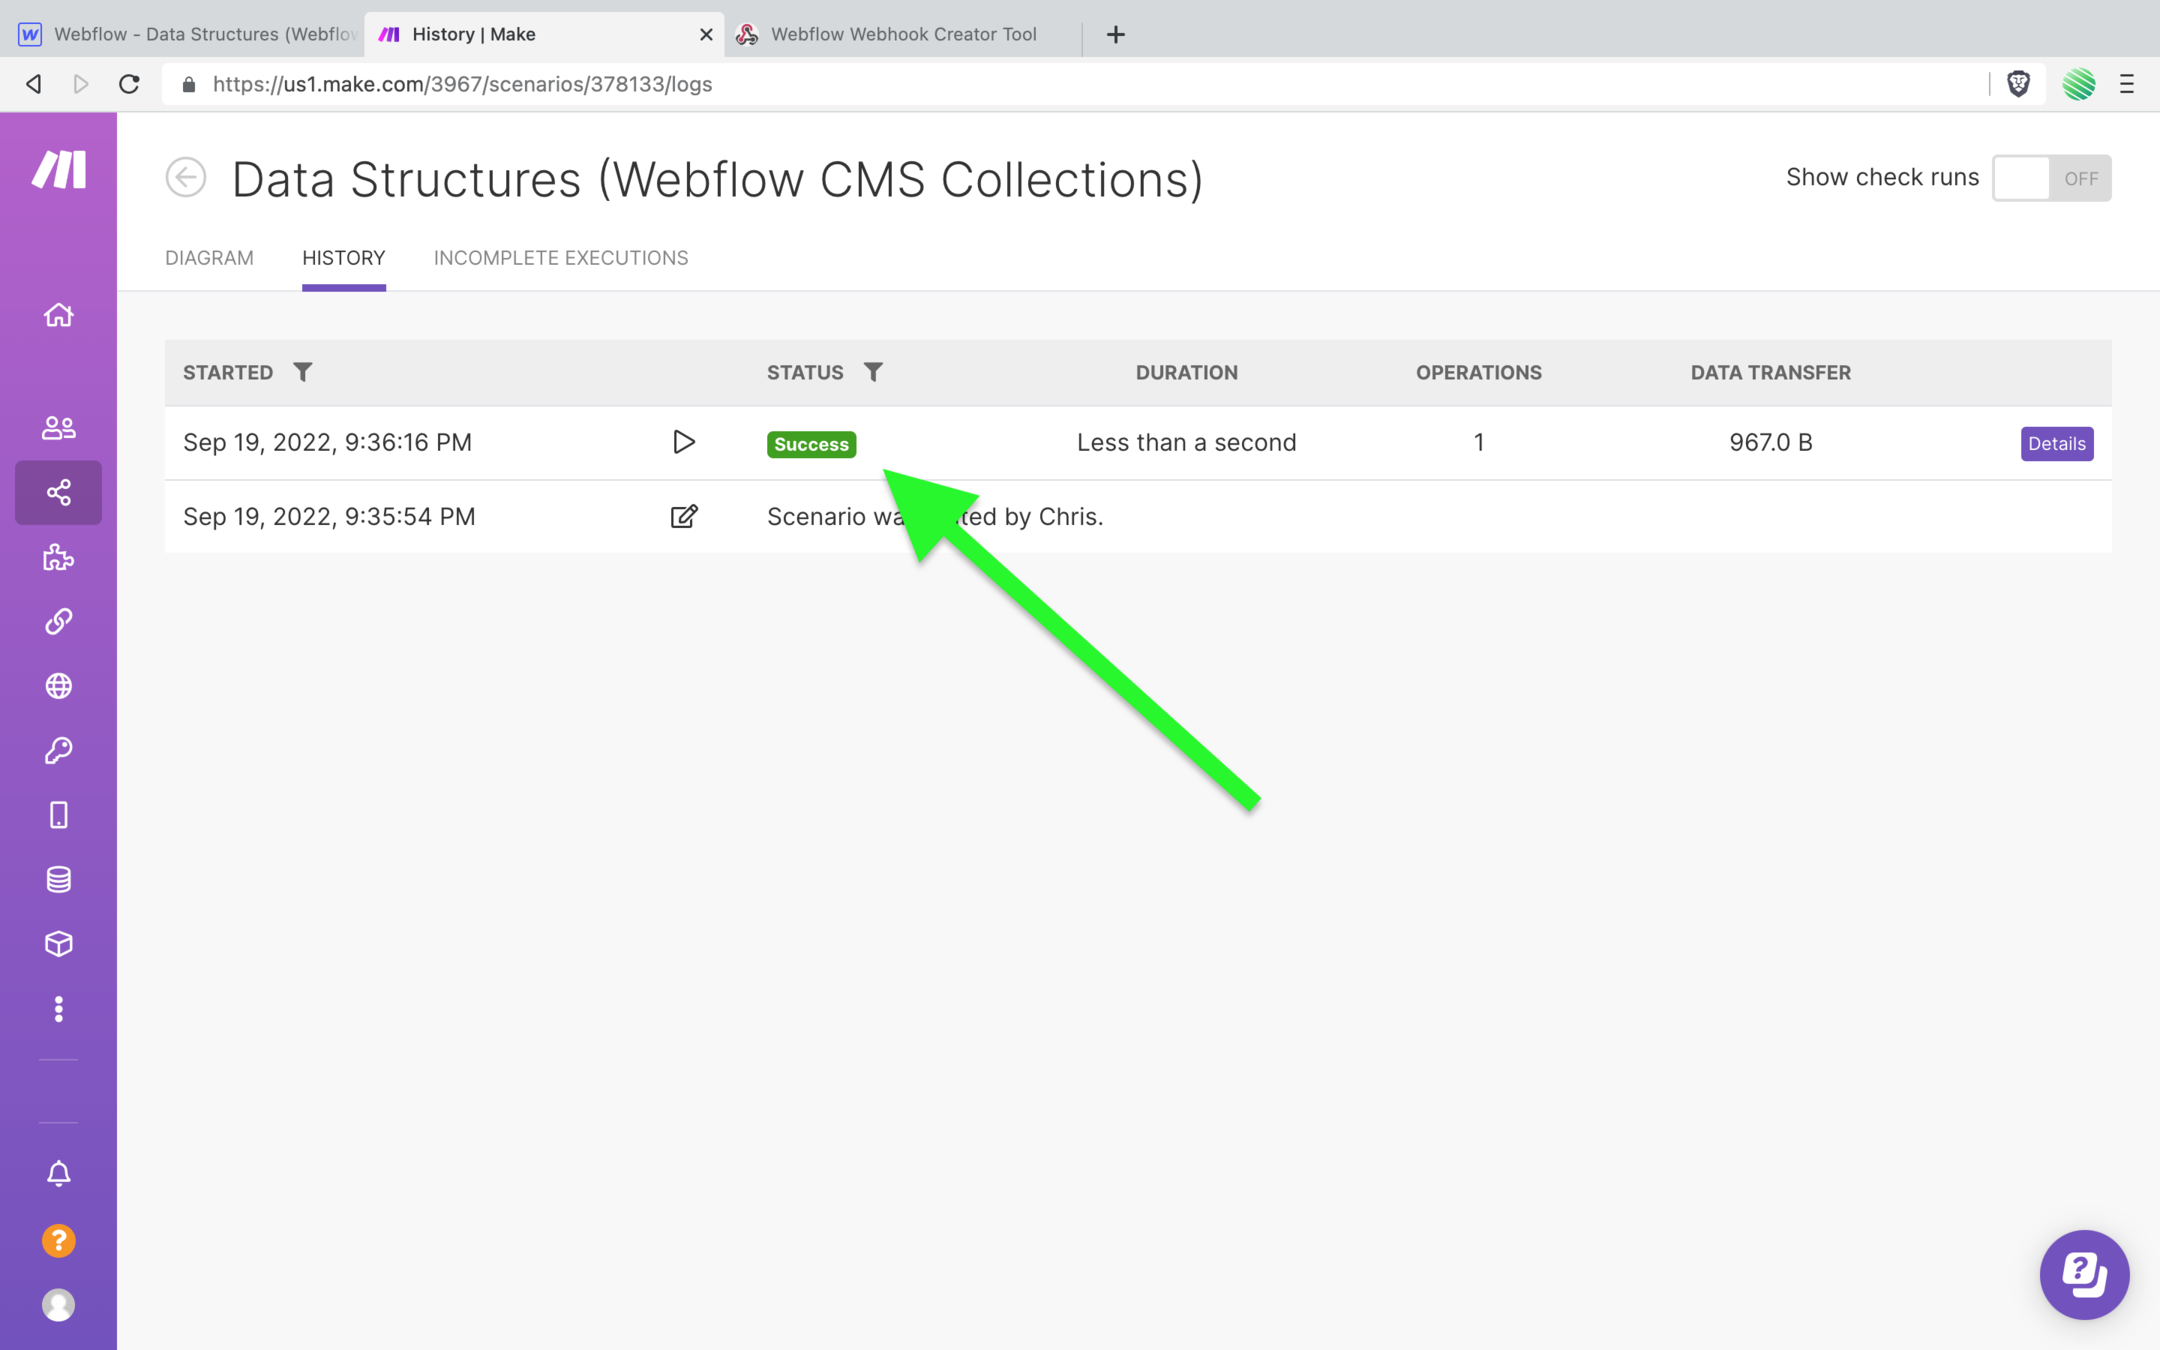Click the edit icon on 9:35:54 PM row
The width and height of the screenshot is (2160, 1350).
click(684, 516)
